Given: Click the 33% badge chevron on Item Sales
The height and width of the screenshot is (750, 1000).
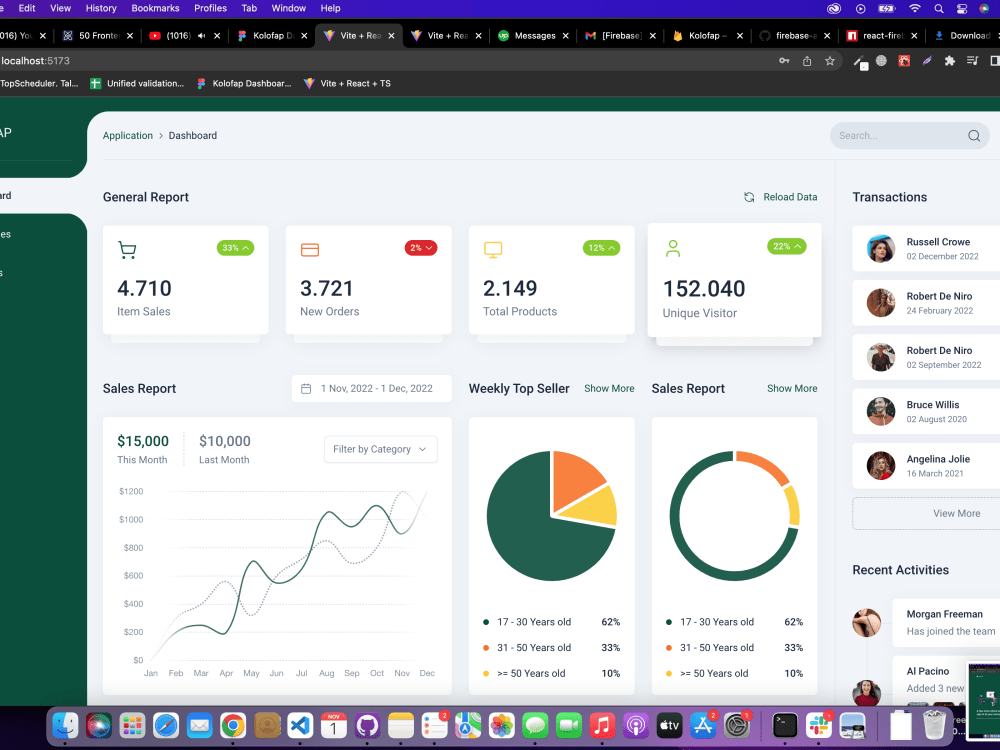Looking at the screenshot, I should pyautogui.click(x=246, y=247).
